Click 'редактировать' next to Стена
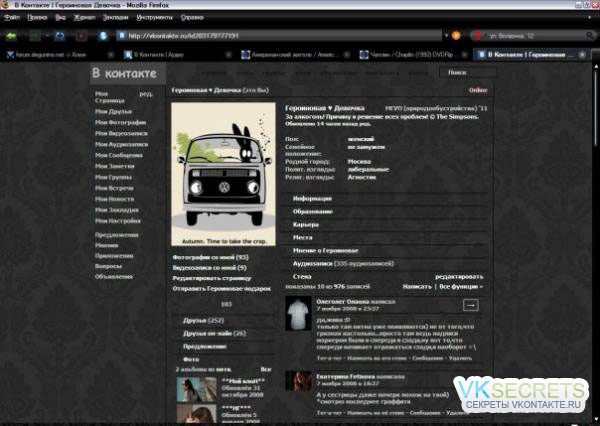The image size is (600, 426). coord(459,276)
